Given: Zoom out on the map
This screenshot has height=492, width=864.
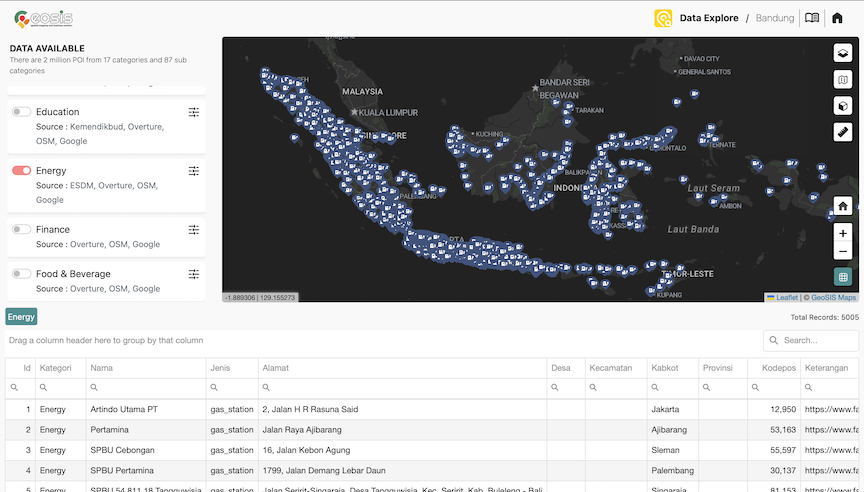Looking at the screenshot, I should click(x=843, y=252).
